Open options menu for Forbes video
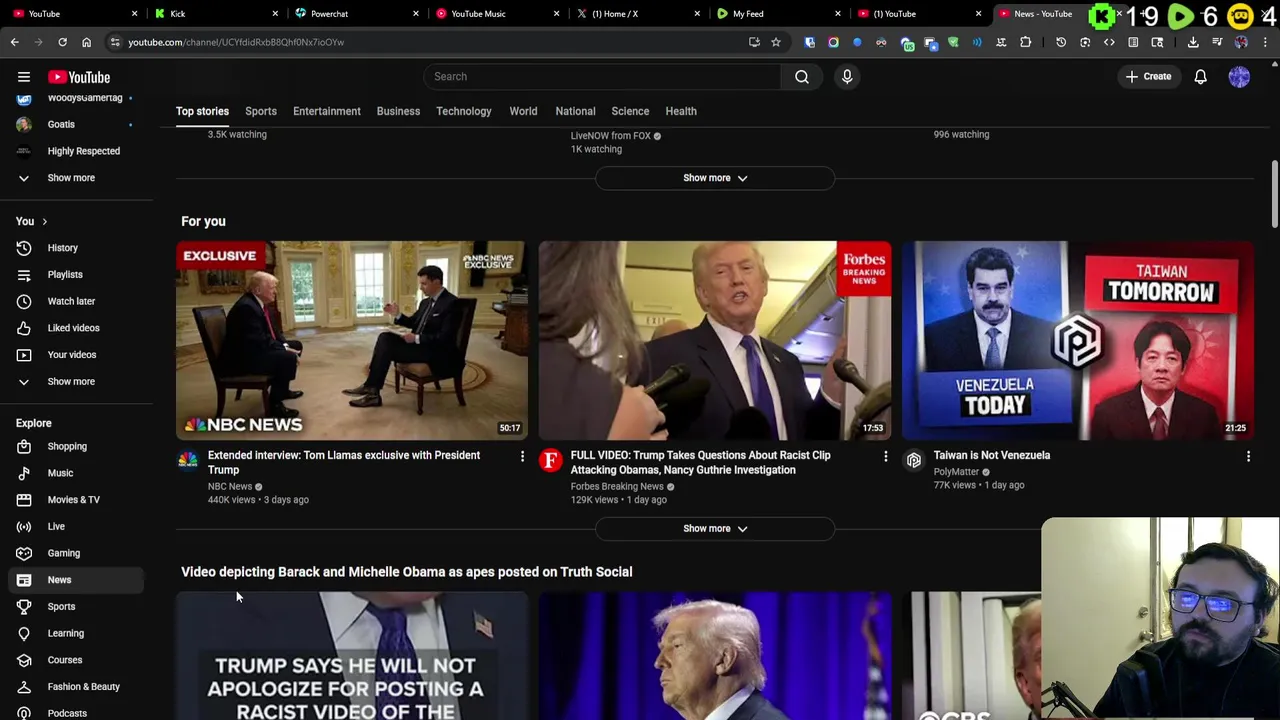The width and height of the screenshot is (1280, 720). click(885, 457)
